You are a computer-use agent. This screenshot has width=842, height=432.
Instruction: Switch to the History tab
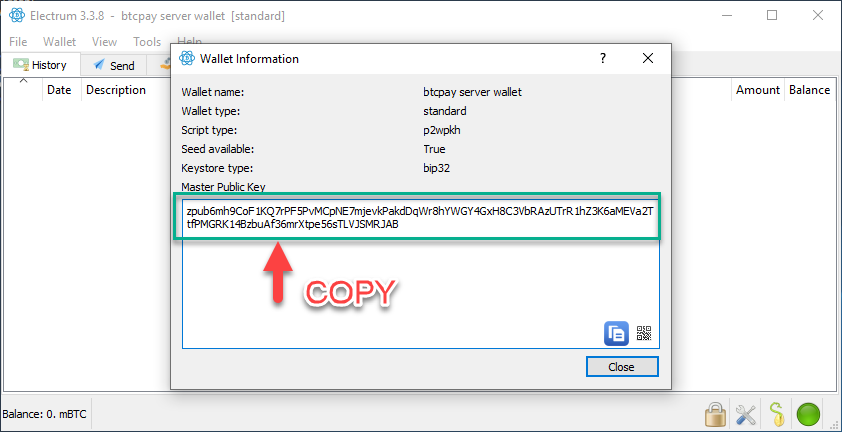click(x=40, y=65)
